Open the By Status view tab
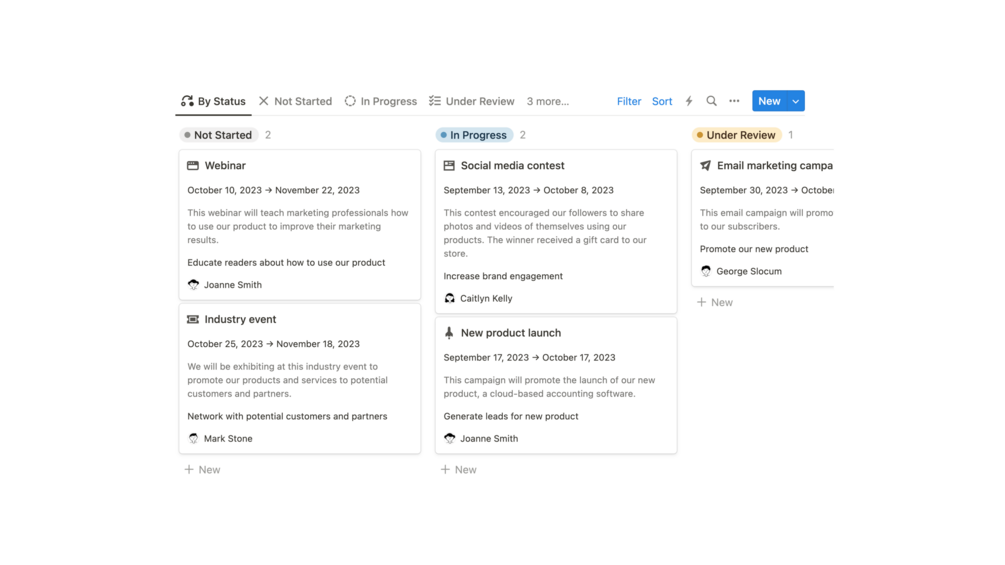 point(213,101)
